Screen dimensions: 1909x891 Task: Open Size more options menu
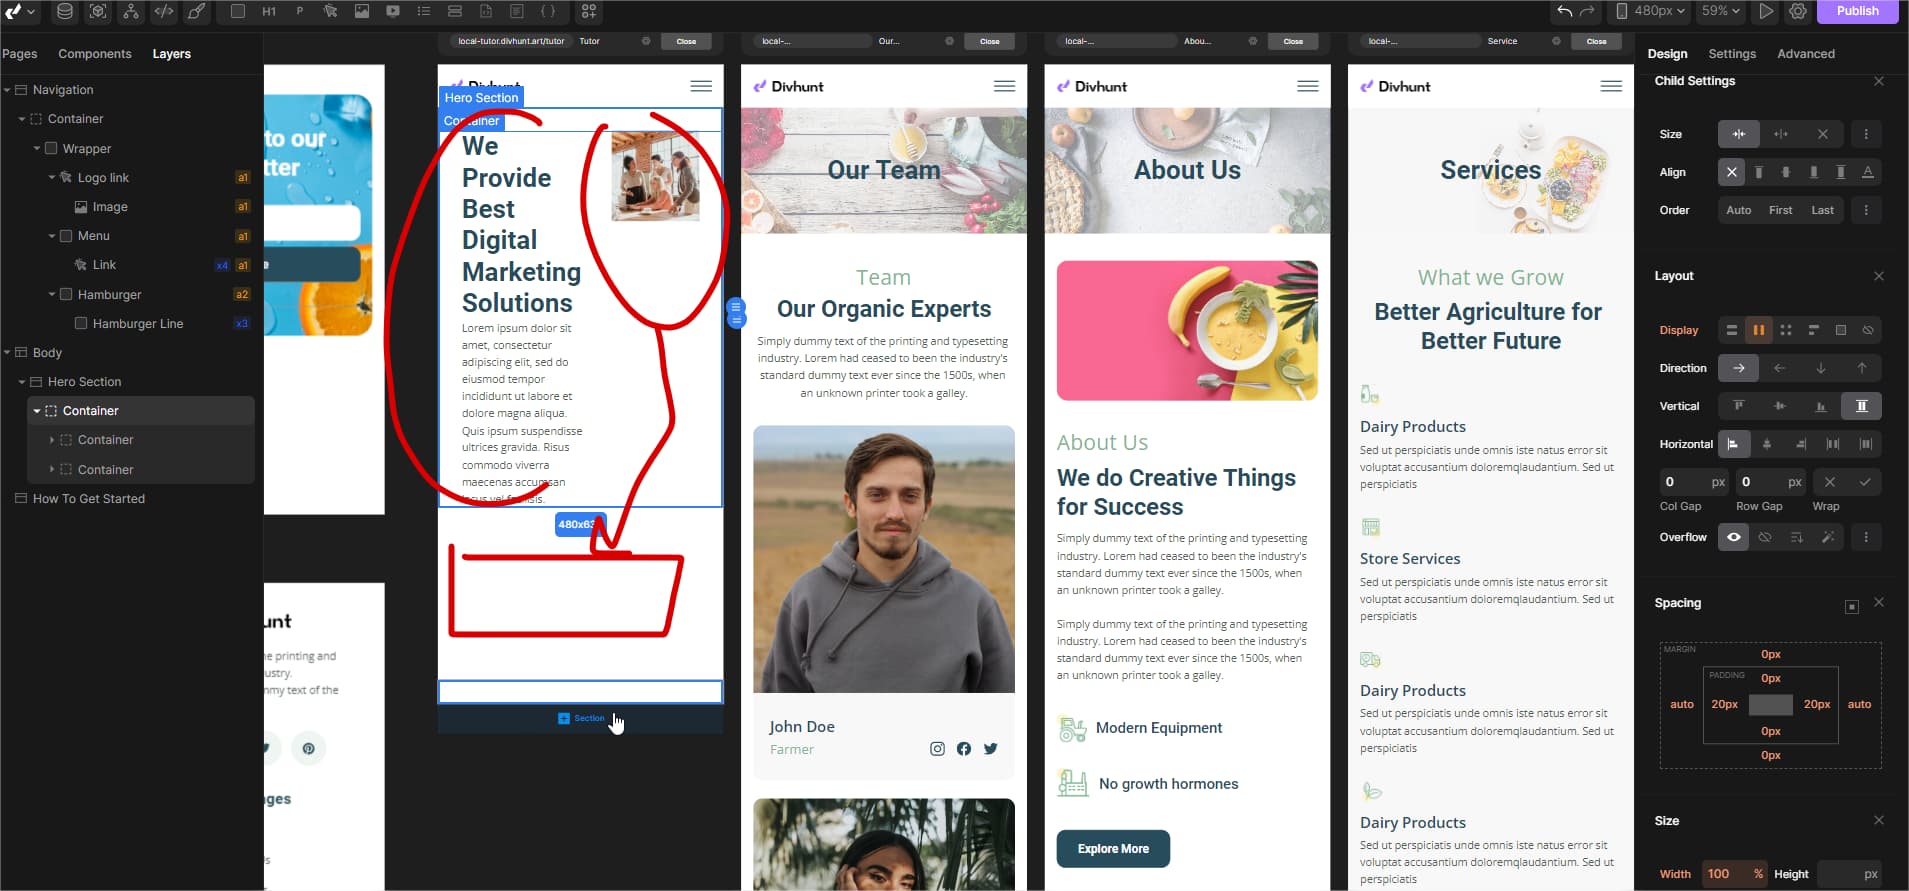[x=1866, y=134]
